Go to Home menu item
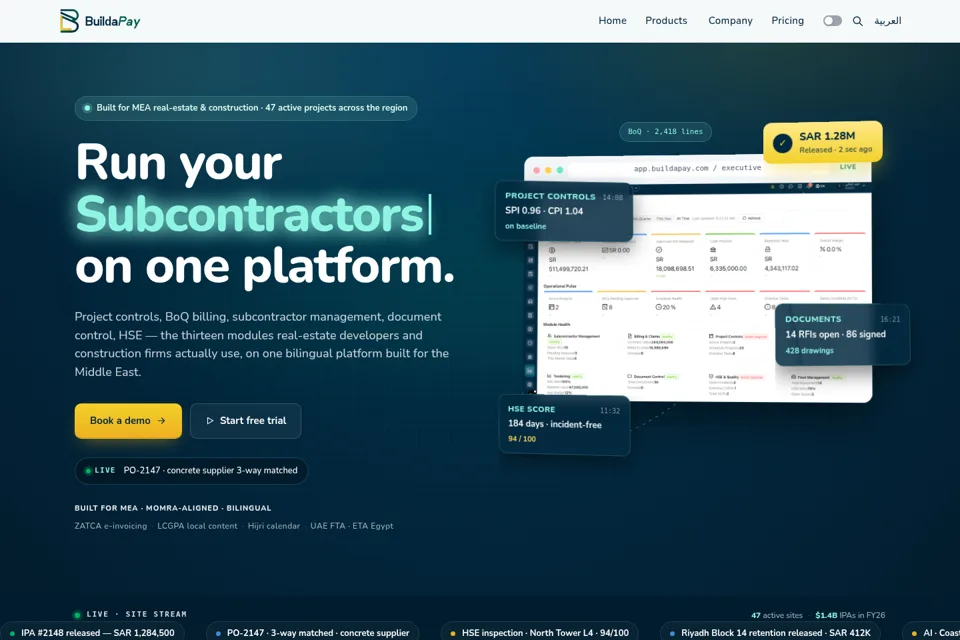Image resolution: width=960 pixels, height=640 pixels. tap(612, 21)
